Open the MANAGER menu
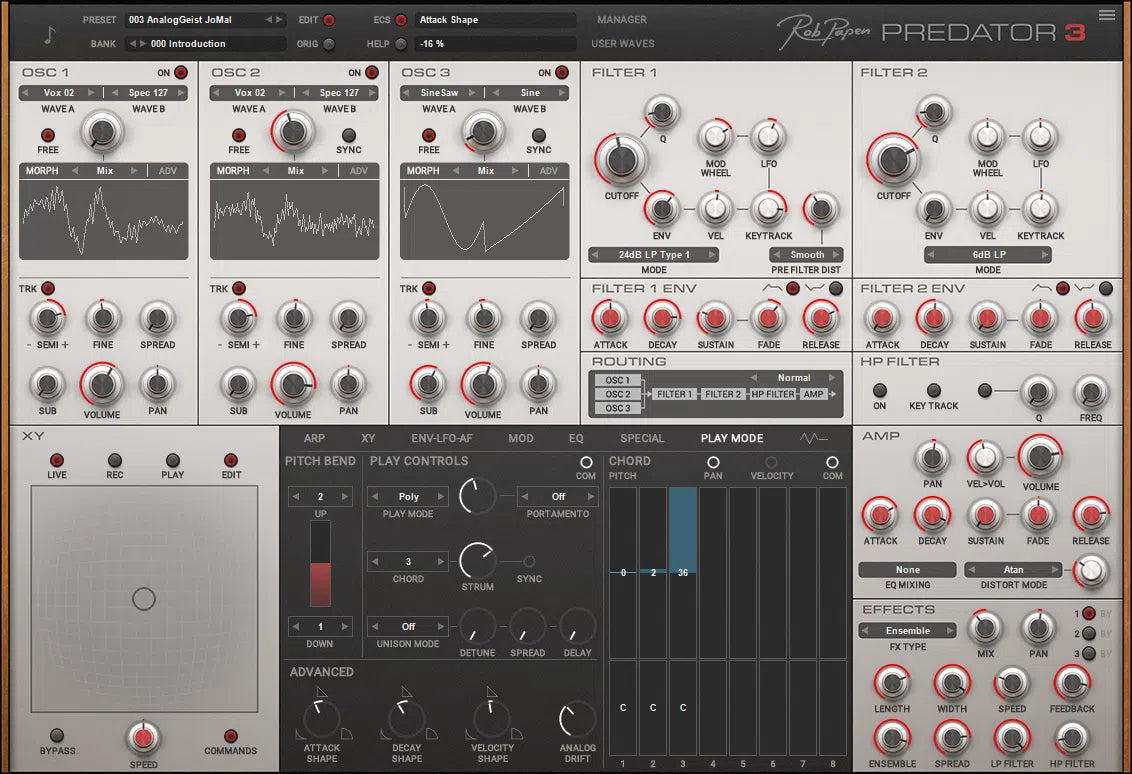1132x774 pixels. pyautogui.click(x=621, y=19)
